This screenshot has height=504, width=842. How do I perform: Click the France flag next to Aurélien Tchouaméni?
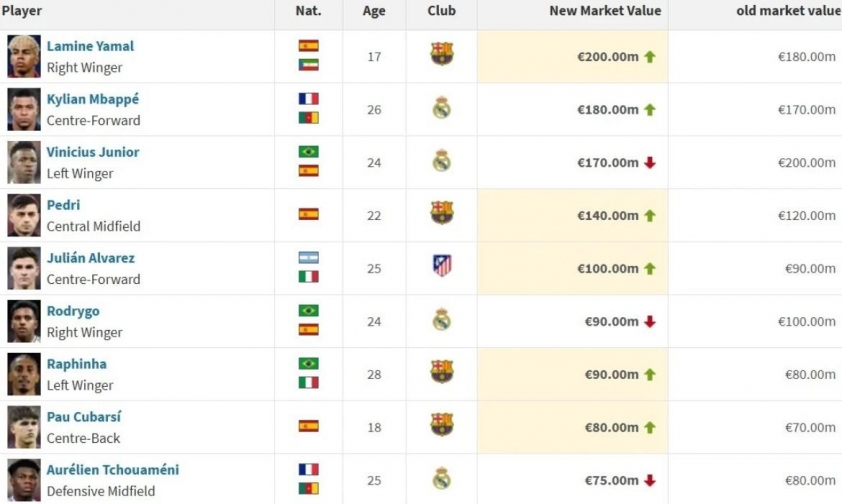point(309,470)
